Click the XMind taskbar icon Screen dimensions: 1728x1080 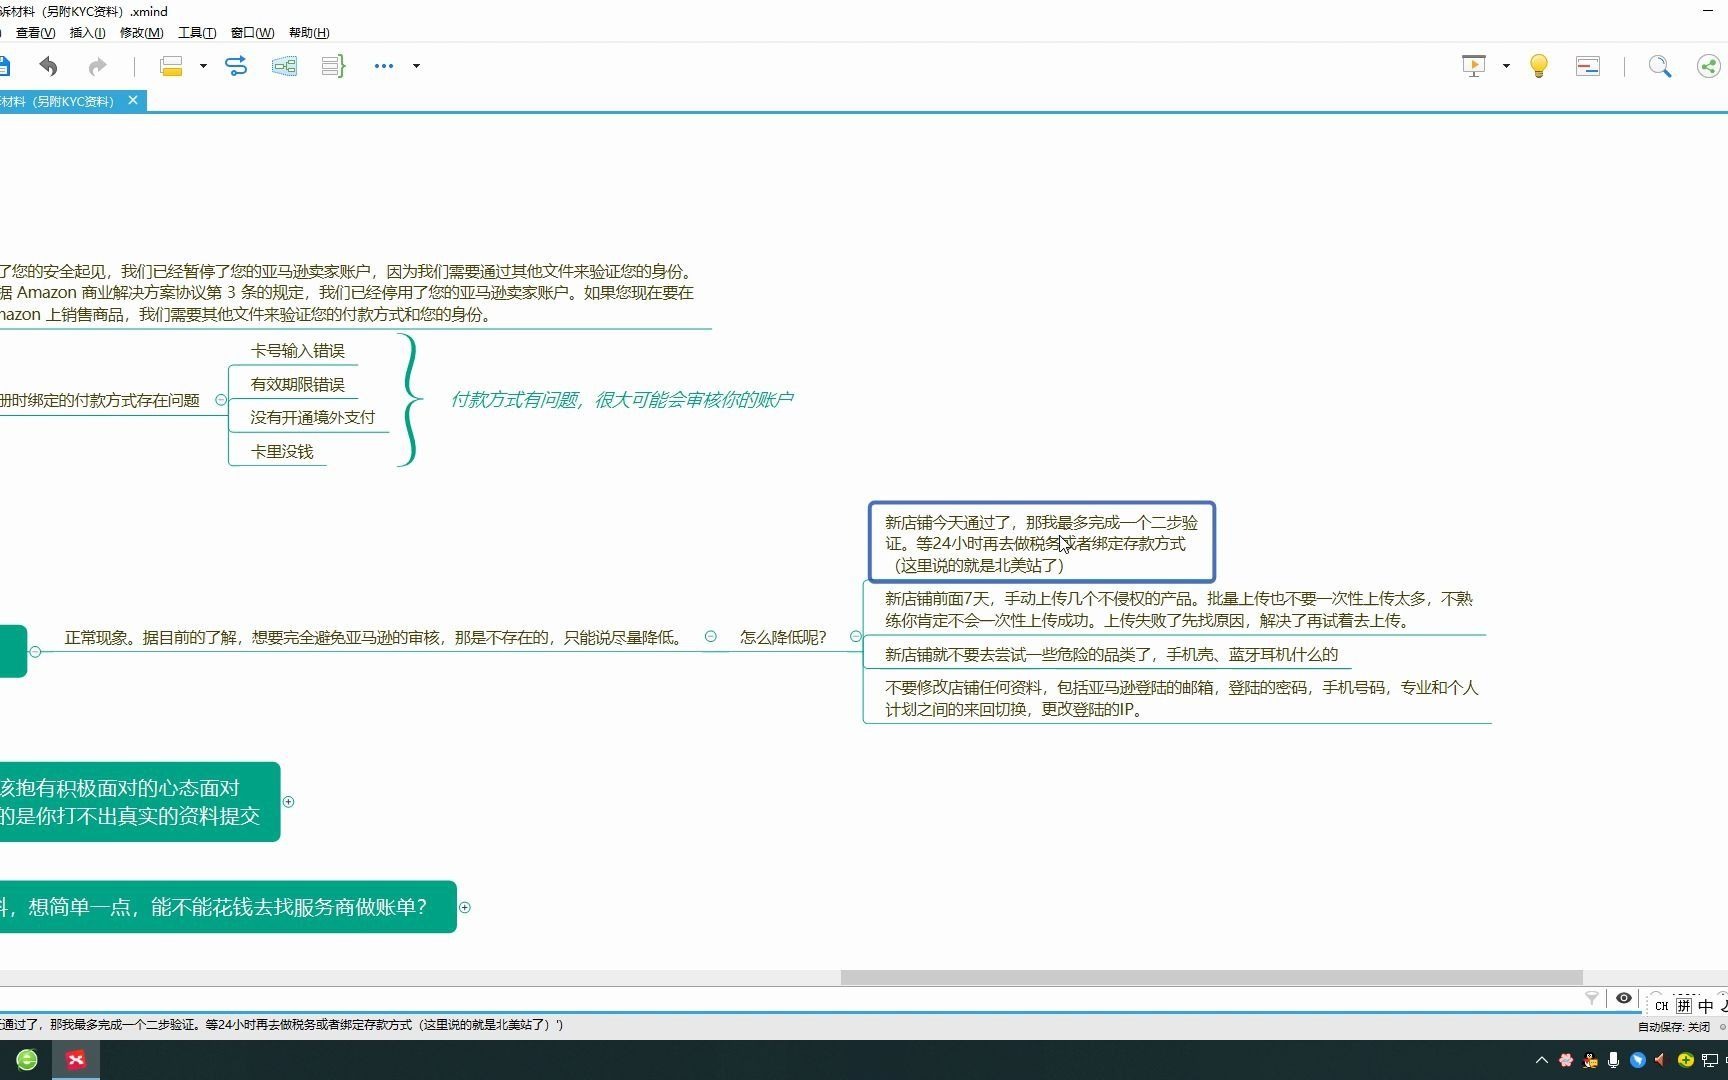point(76,1060)
